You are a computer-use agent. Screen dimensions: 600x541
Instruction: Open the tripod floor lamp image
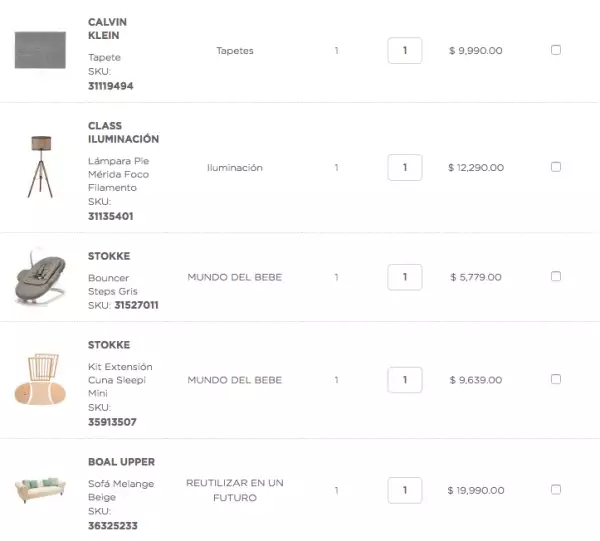(x=40, y=167)
